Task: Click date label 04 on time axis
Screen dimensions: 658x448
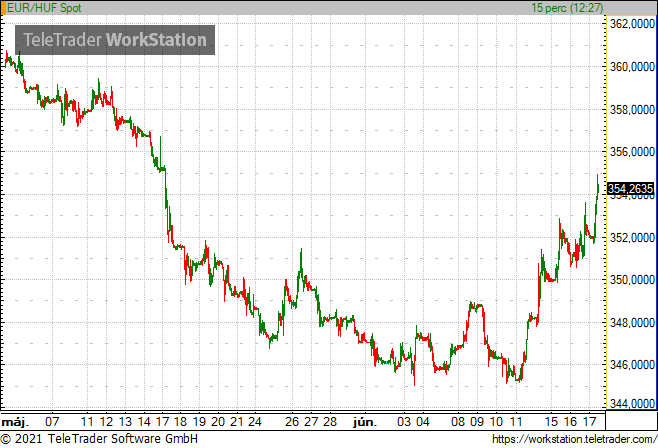Action: coord(423,422)
